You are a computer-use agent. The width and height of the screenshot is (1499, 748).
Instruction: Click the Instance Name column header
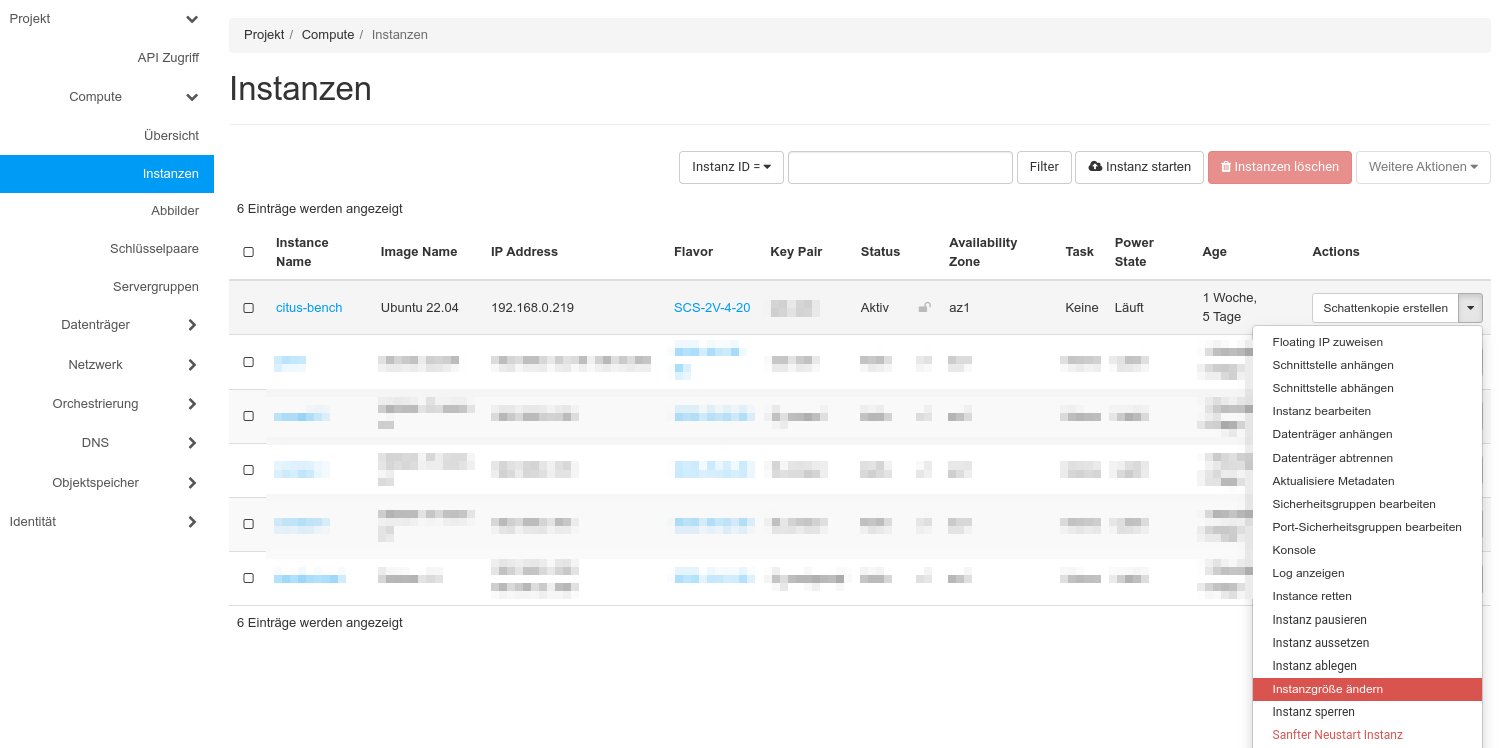click(302, 252)
